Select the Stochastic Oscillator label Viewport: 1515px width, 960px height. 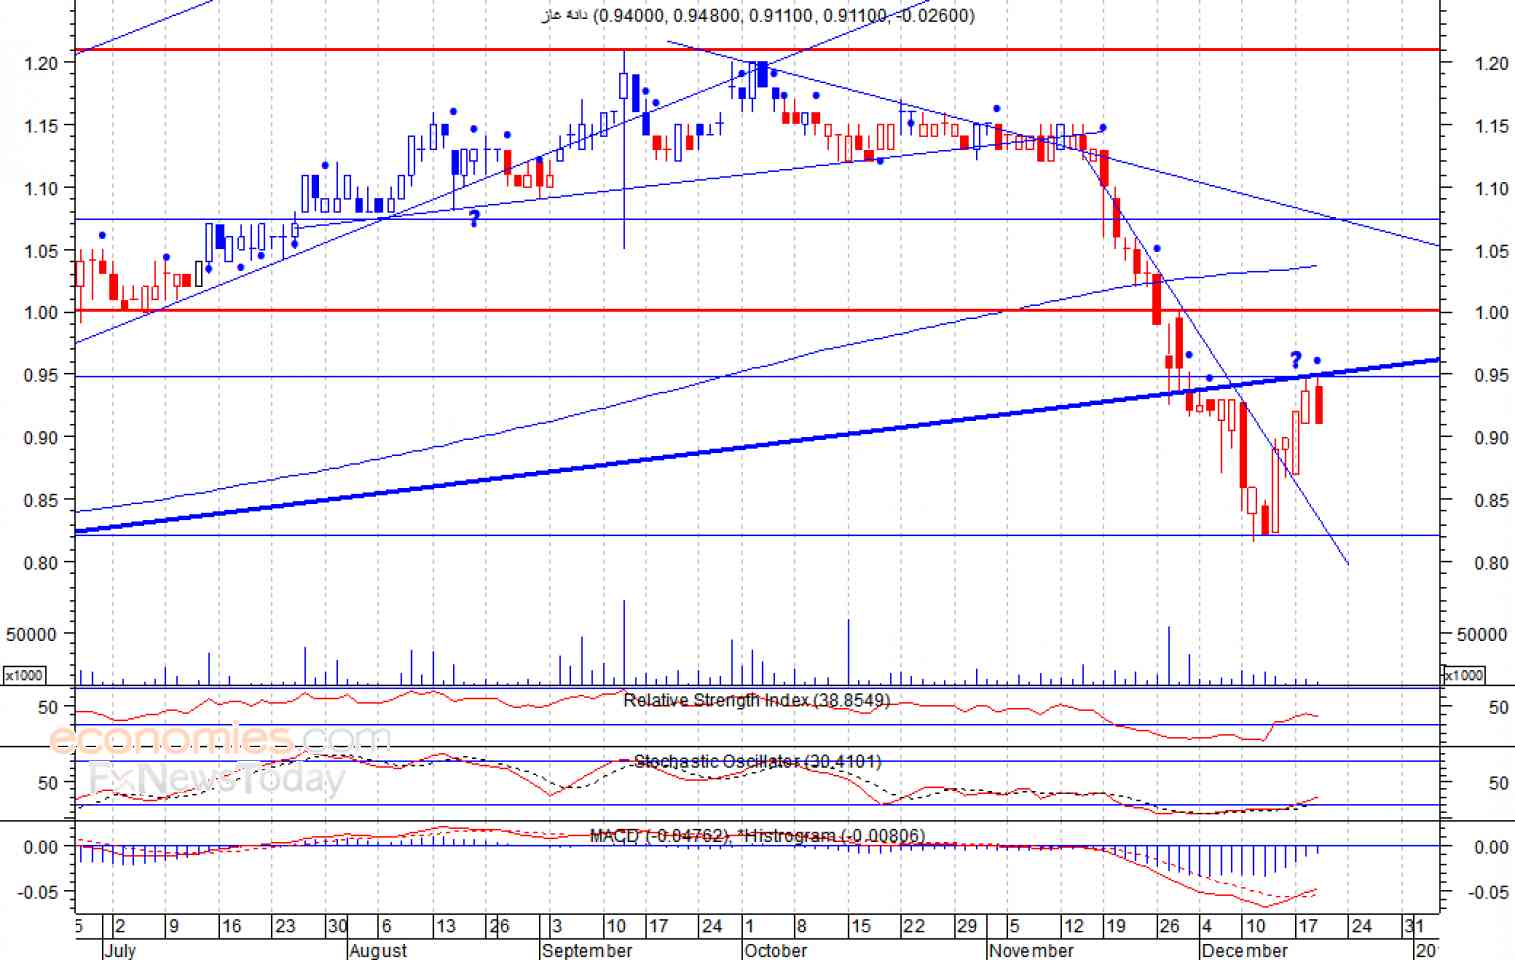[x=757, y=762]
